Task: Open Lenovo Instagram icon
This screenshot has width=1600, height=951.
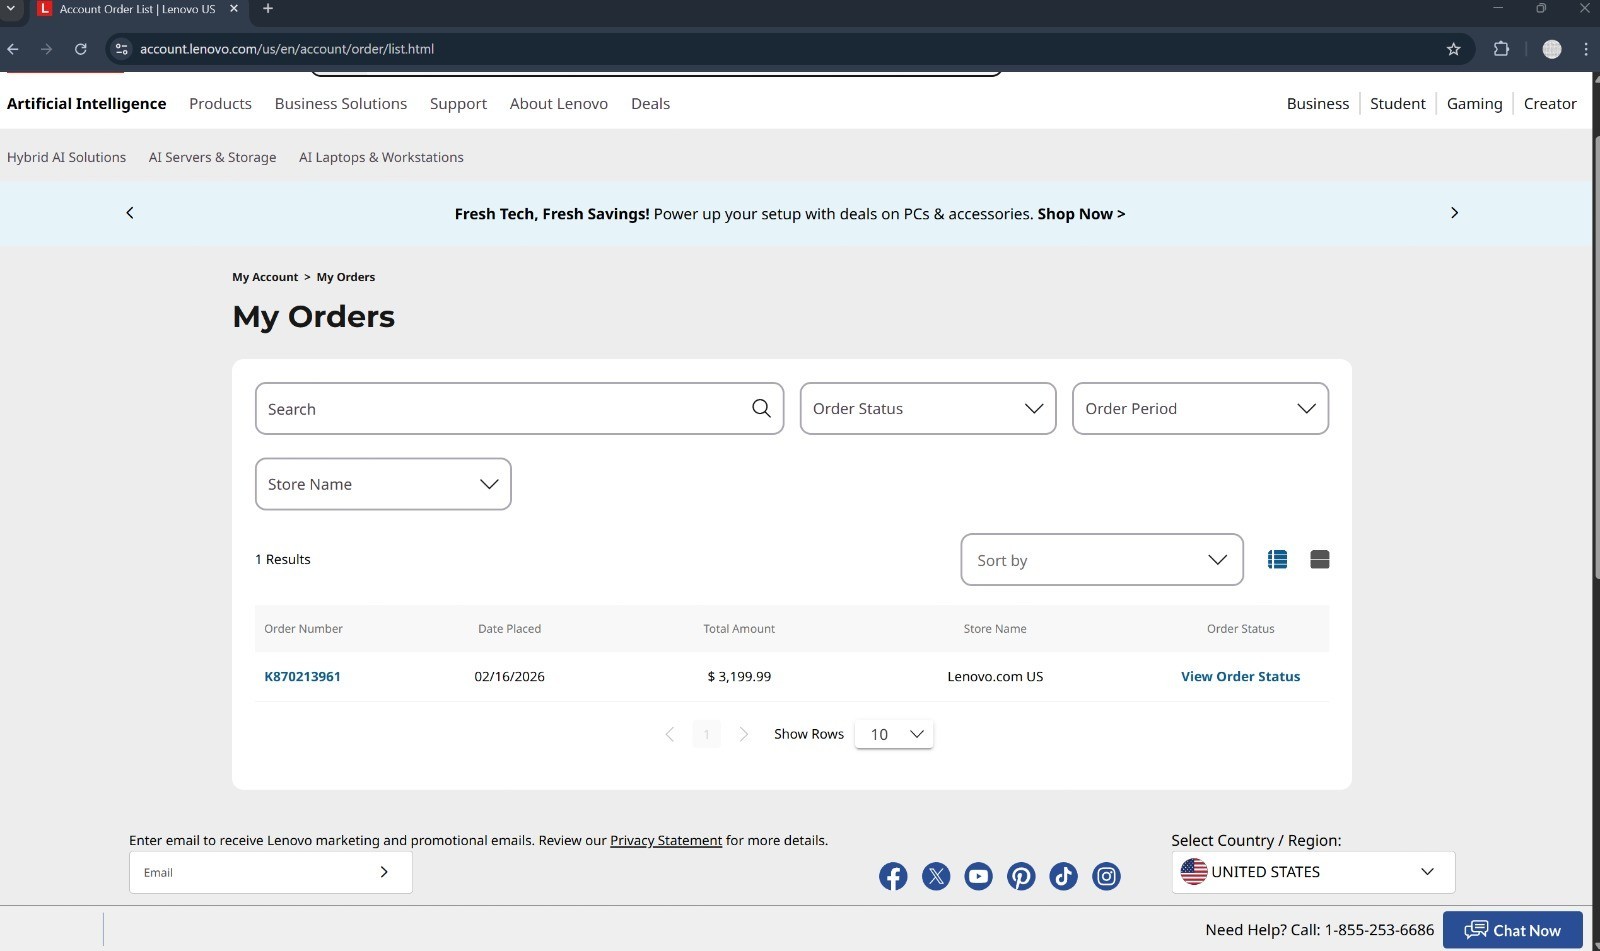Action: click(x=1106, y=877)
